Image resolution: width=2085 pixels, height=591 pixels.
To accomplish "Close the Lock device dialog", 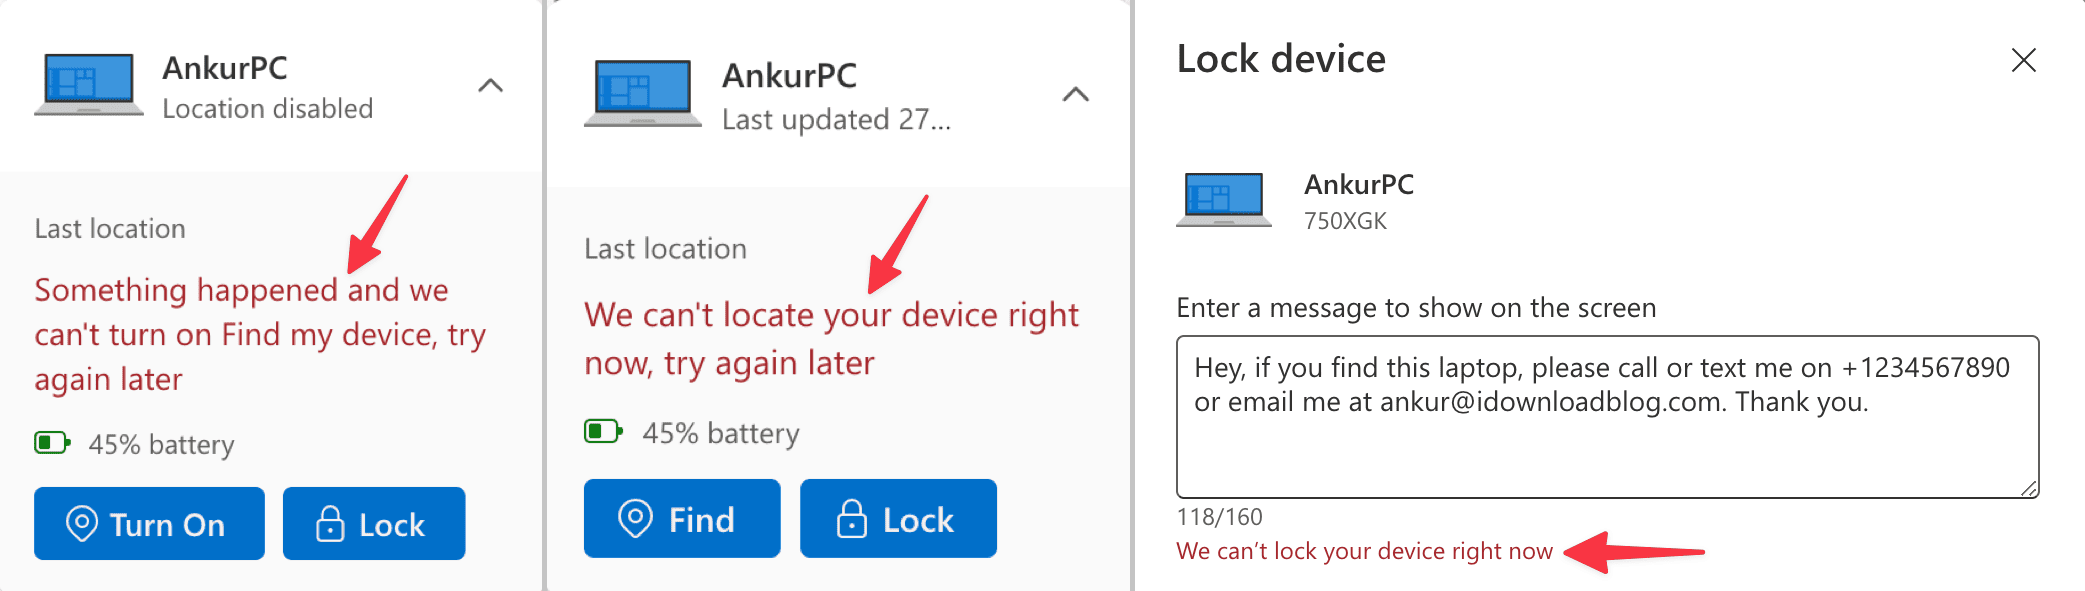I will pos(2023,61).
